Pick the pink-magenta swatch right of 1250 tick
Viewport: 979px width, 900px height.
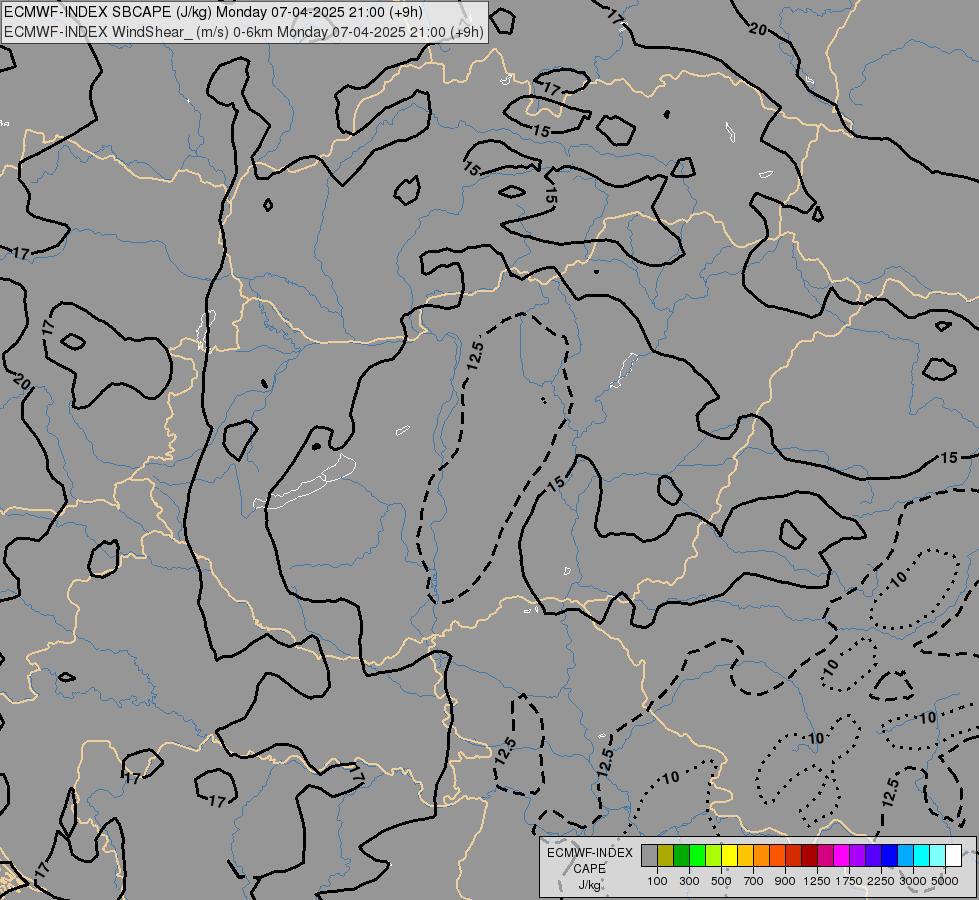click(825, 855)
